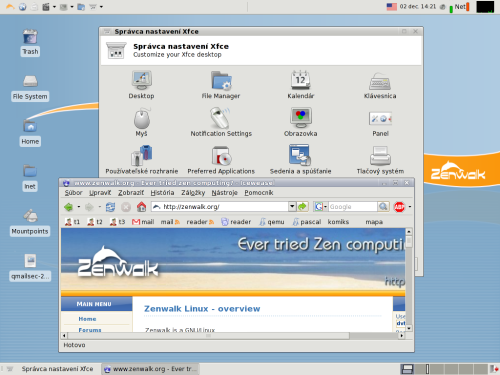Click the horizontal scrollbar right arrow
The height and width of the screenshot is (375, 500).
click(402, 336)
